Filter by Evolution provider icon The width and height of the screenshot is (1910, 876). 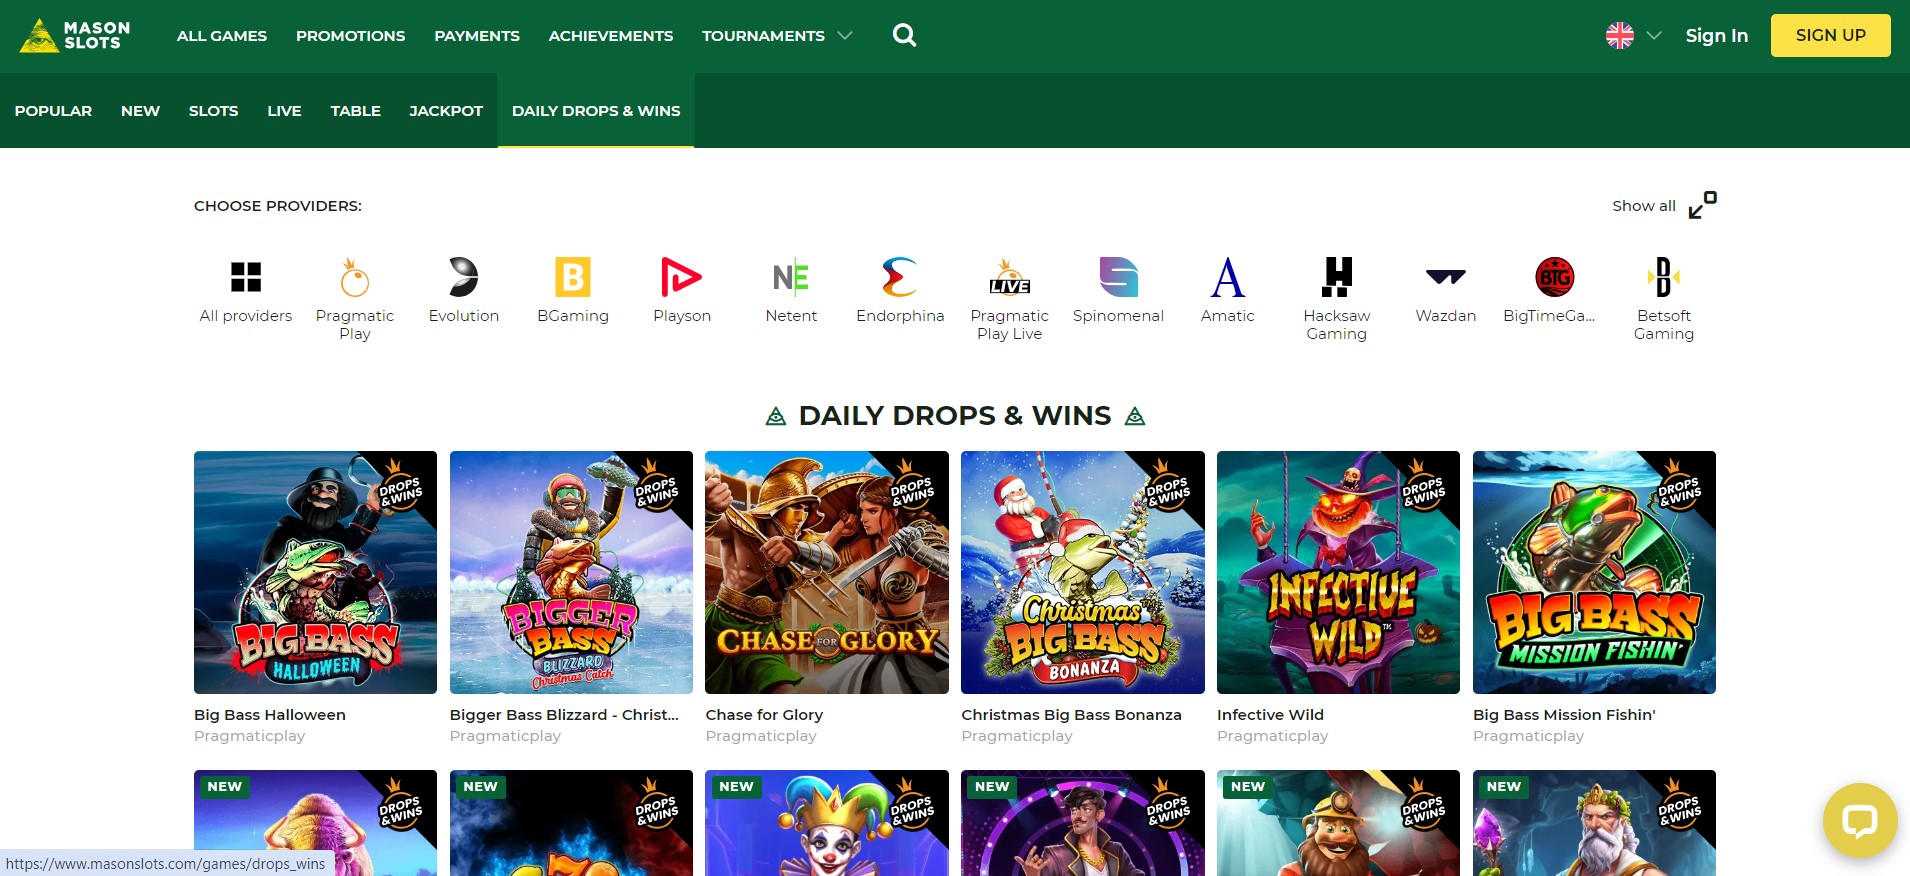463,277
